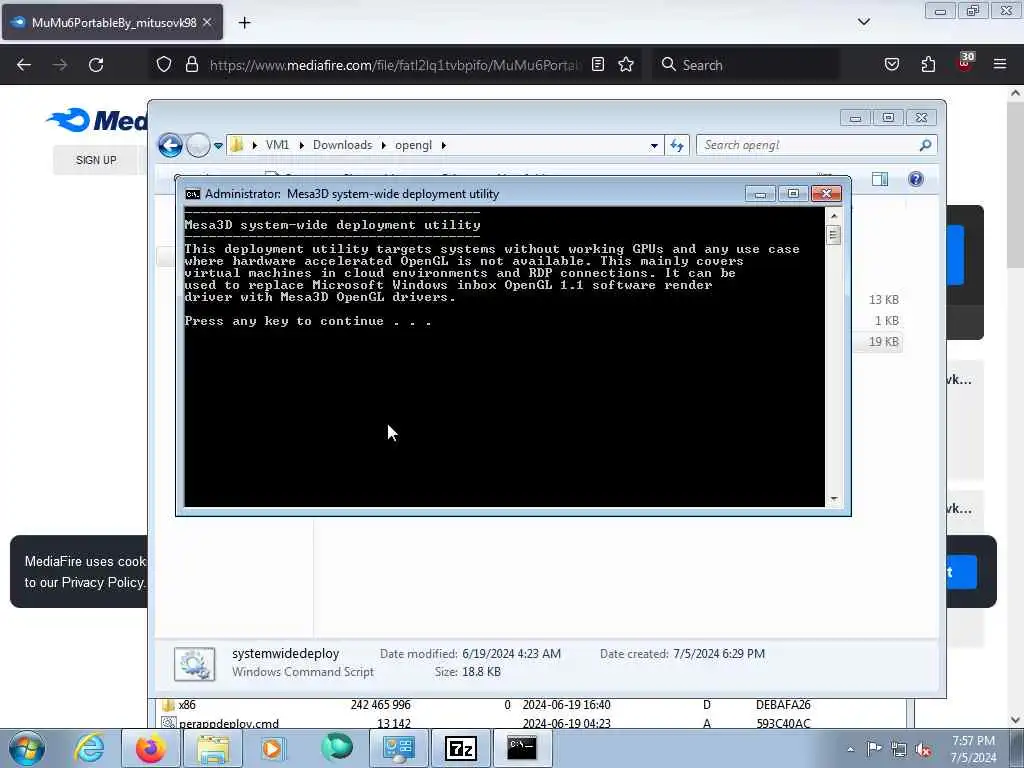Bookmark this page with star

[626, 64]
